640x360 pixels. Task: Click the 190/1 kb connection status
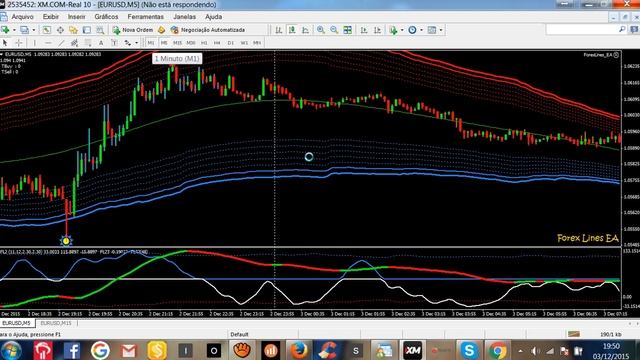pyautogui.click(x=611, y=334)
